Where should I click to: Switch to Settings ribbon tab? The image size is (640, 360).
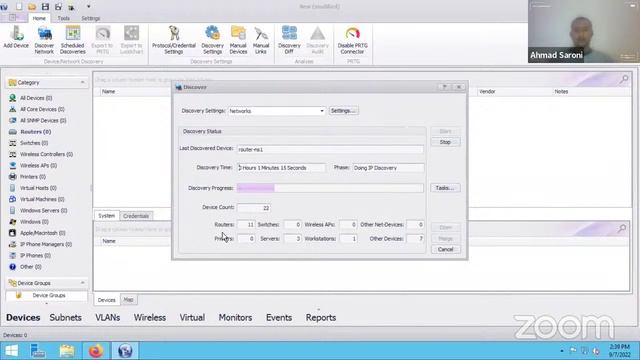click(x=91, y=18)
